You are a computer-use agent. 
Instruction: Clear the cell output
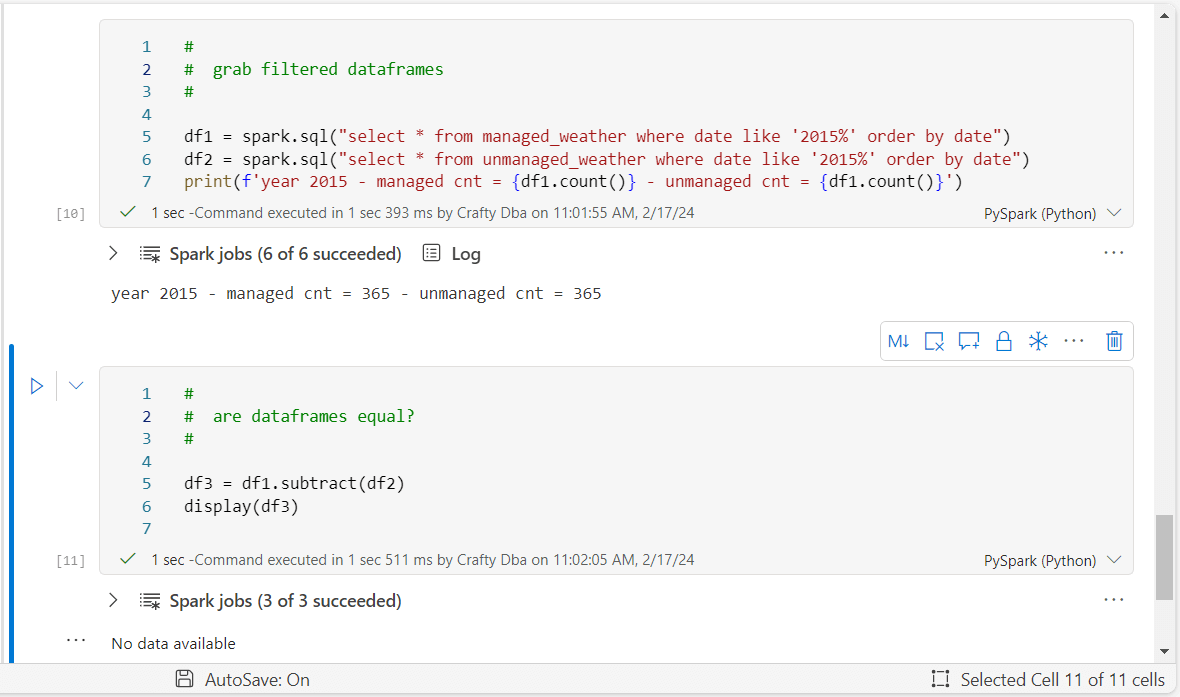[933, 341]
